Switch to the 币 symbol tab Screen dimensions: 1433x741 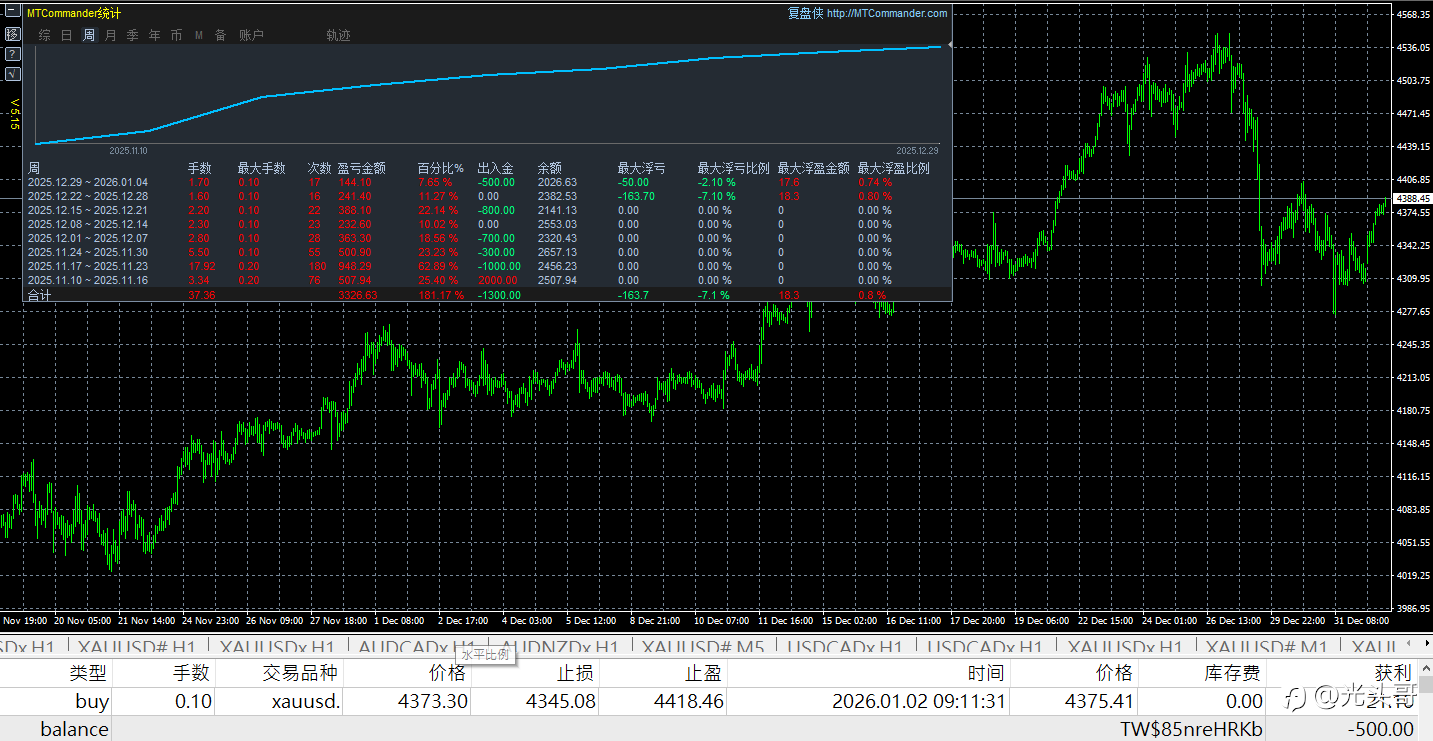click(176, 36)
